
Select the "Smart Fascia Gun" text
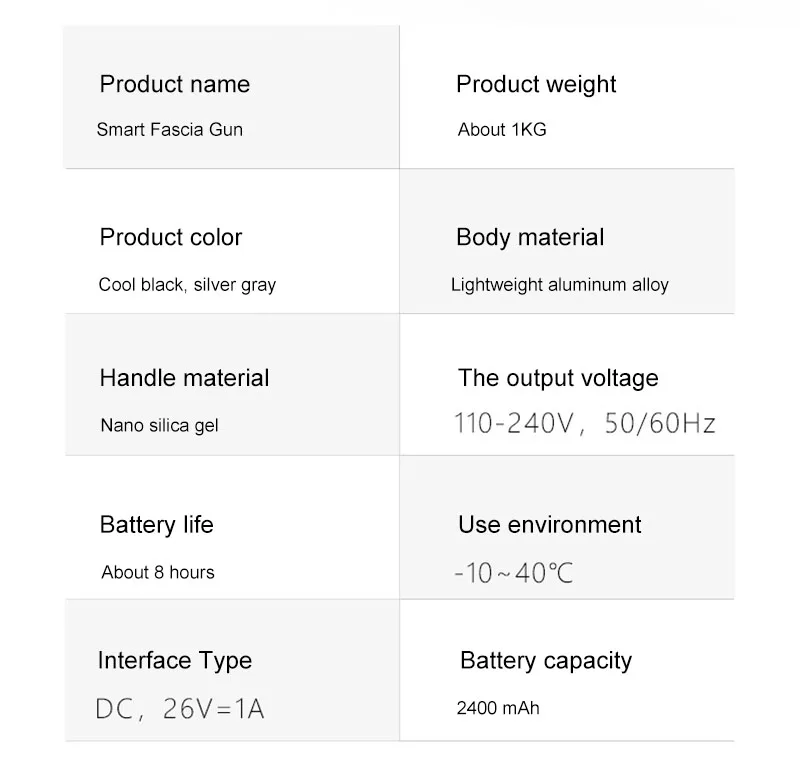(169, 129)
